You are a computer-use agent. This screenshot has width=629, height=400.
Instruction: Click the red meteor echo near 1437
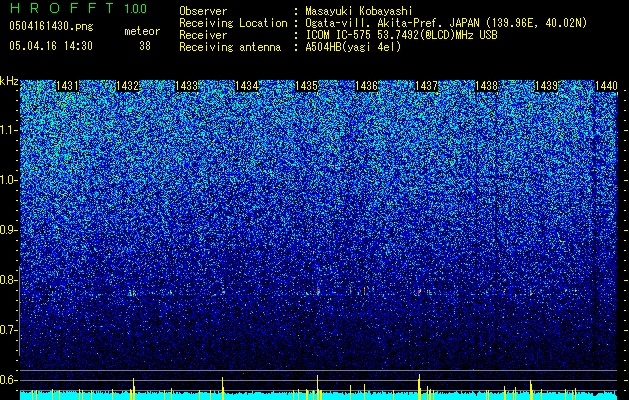tap(419, 292)
